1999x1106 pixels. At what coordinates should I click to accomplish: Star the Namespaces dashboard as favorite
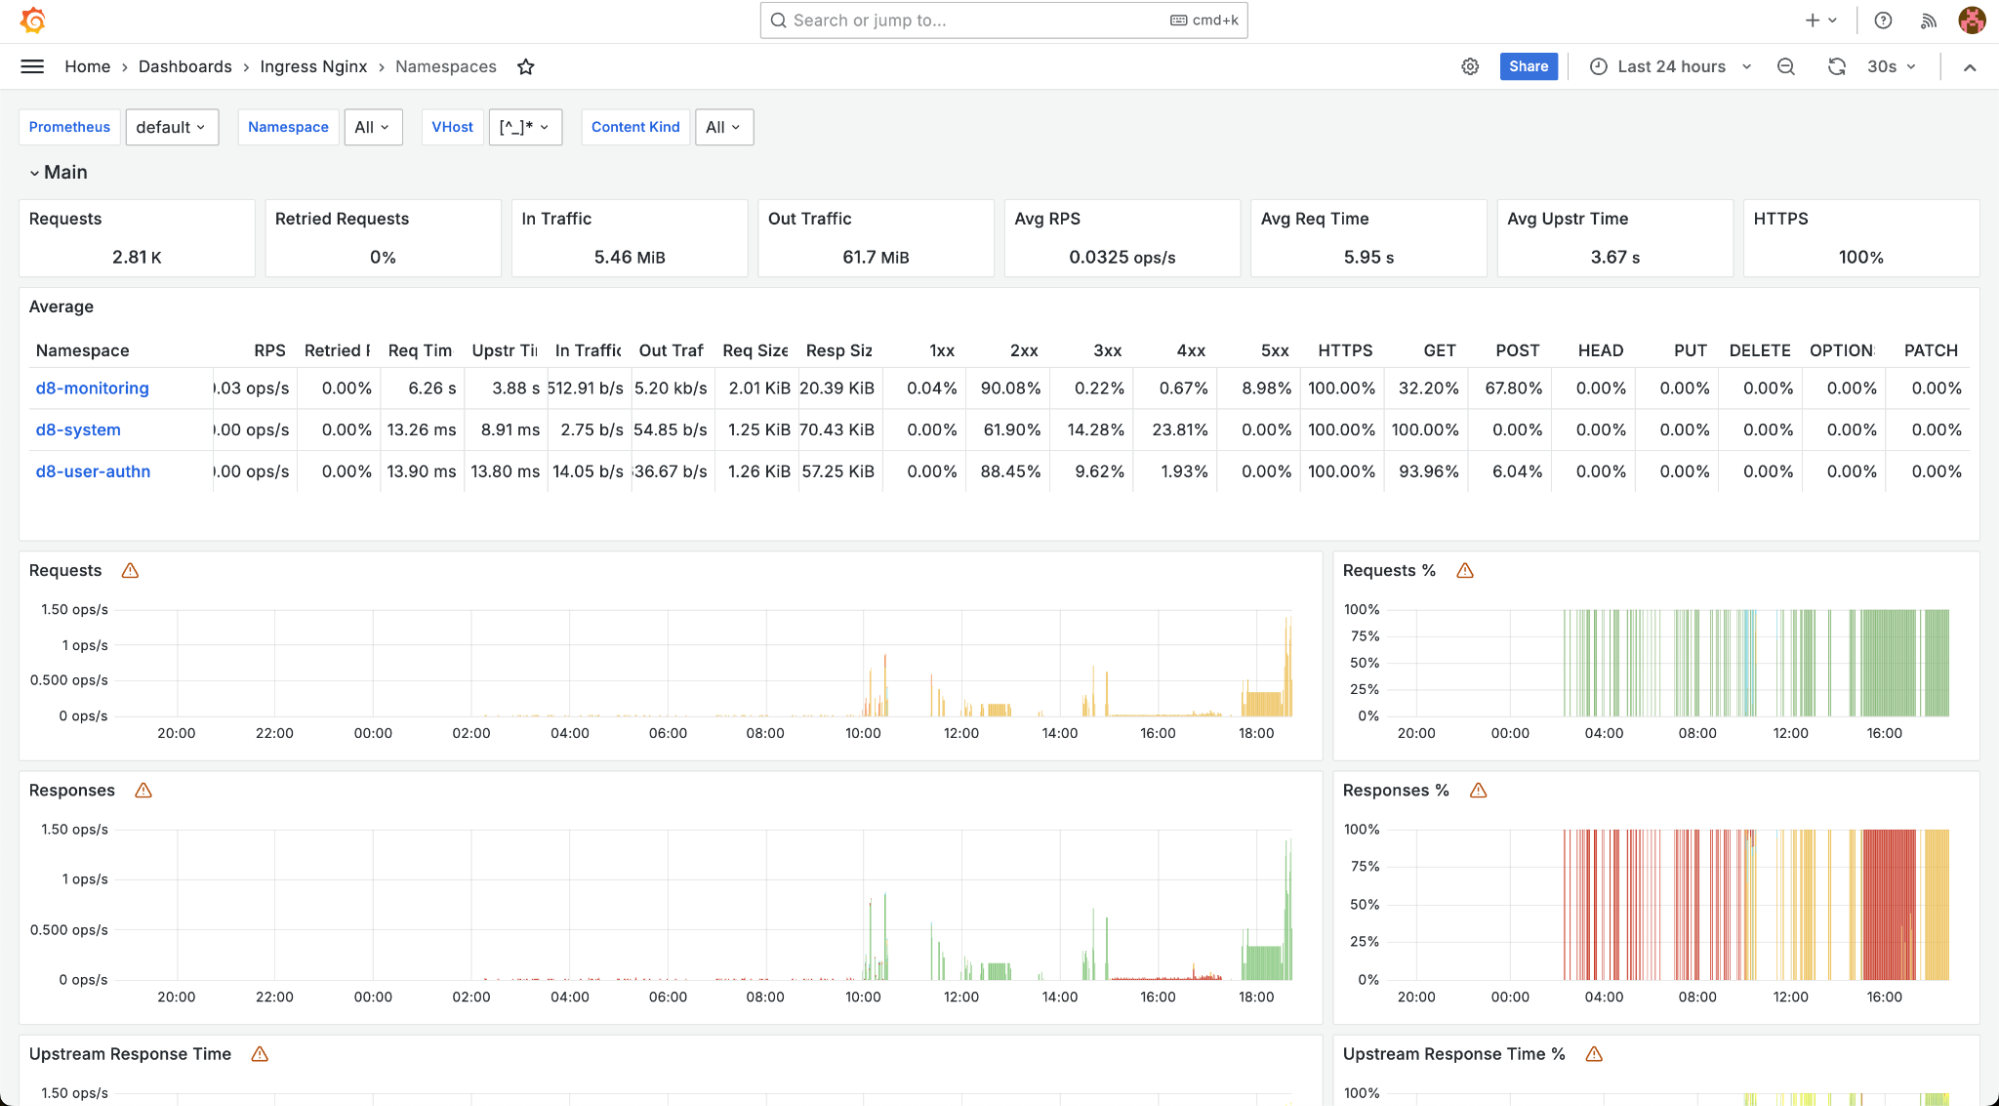click(526, 67)
